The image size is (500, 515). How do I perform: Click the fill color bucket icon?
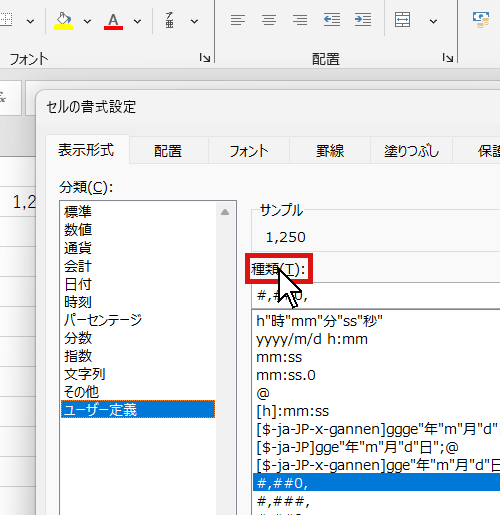(63, 21)
